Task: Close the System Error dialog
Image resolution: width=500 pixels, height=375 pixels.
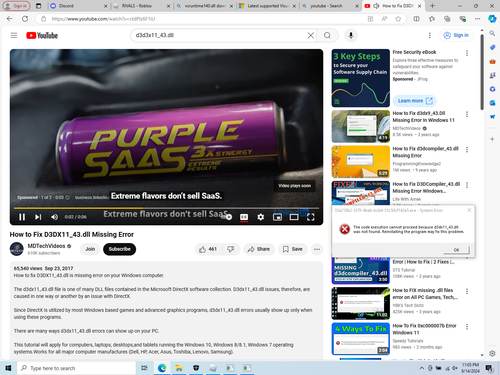Action: (x=469, y=210)
